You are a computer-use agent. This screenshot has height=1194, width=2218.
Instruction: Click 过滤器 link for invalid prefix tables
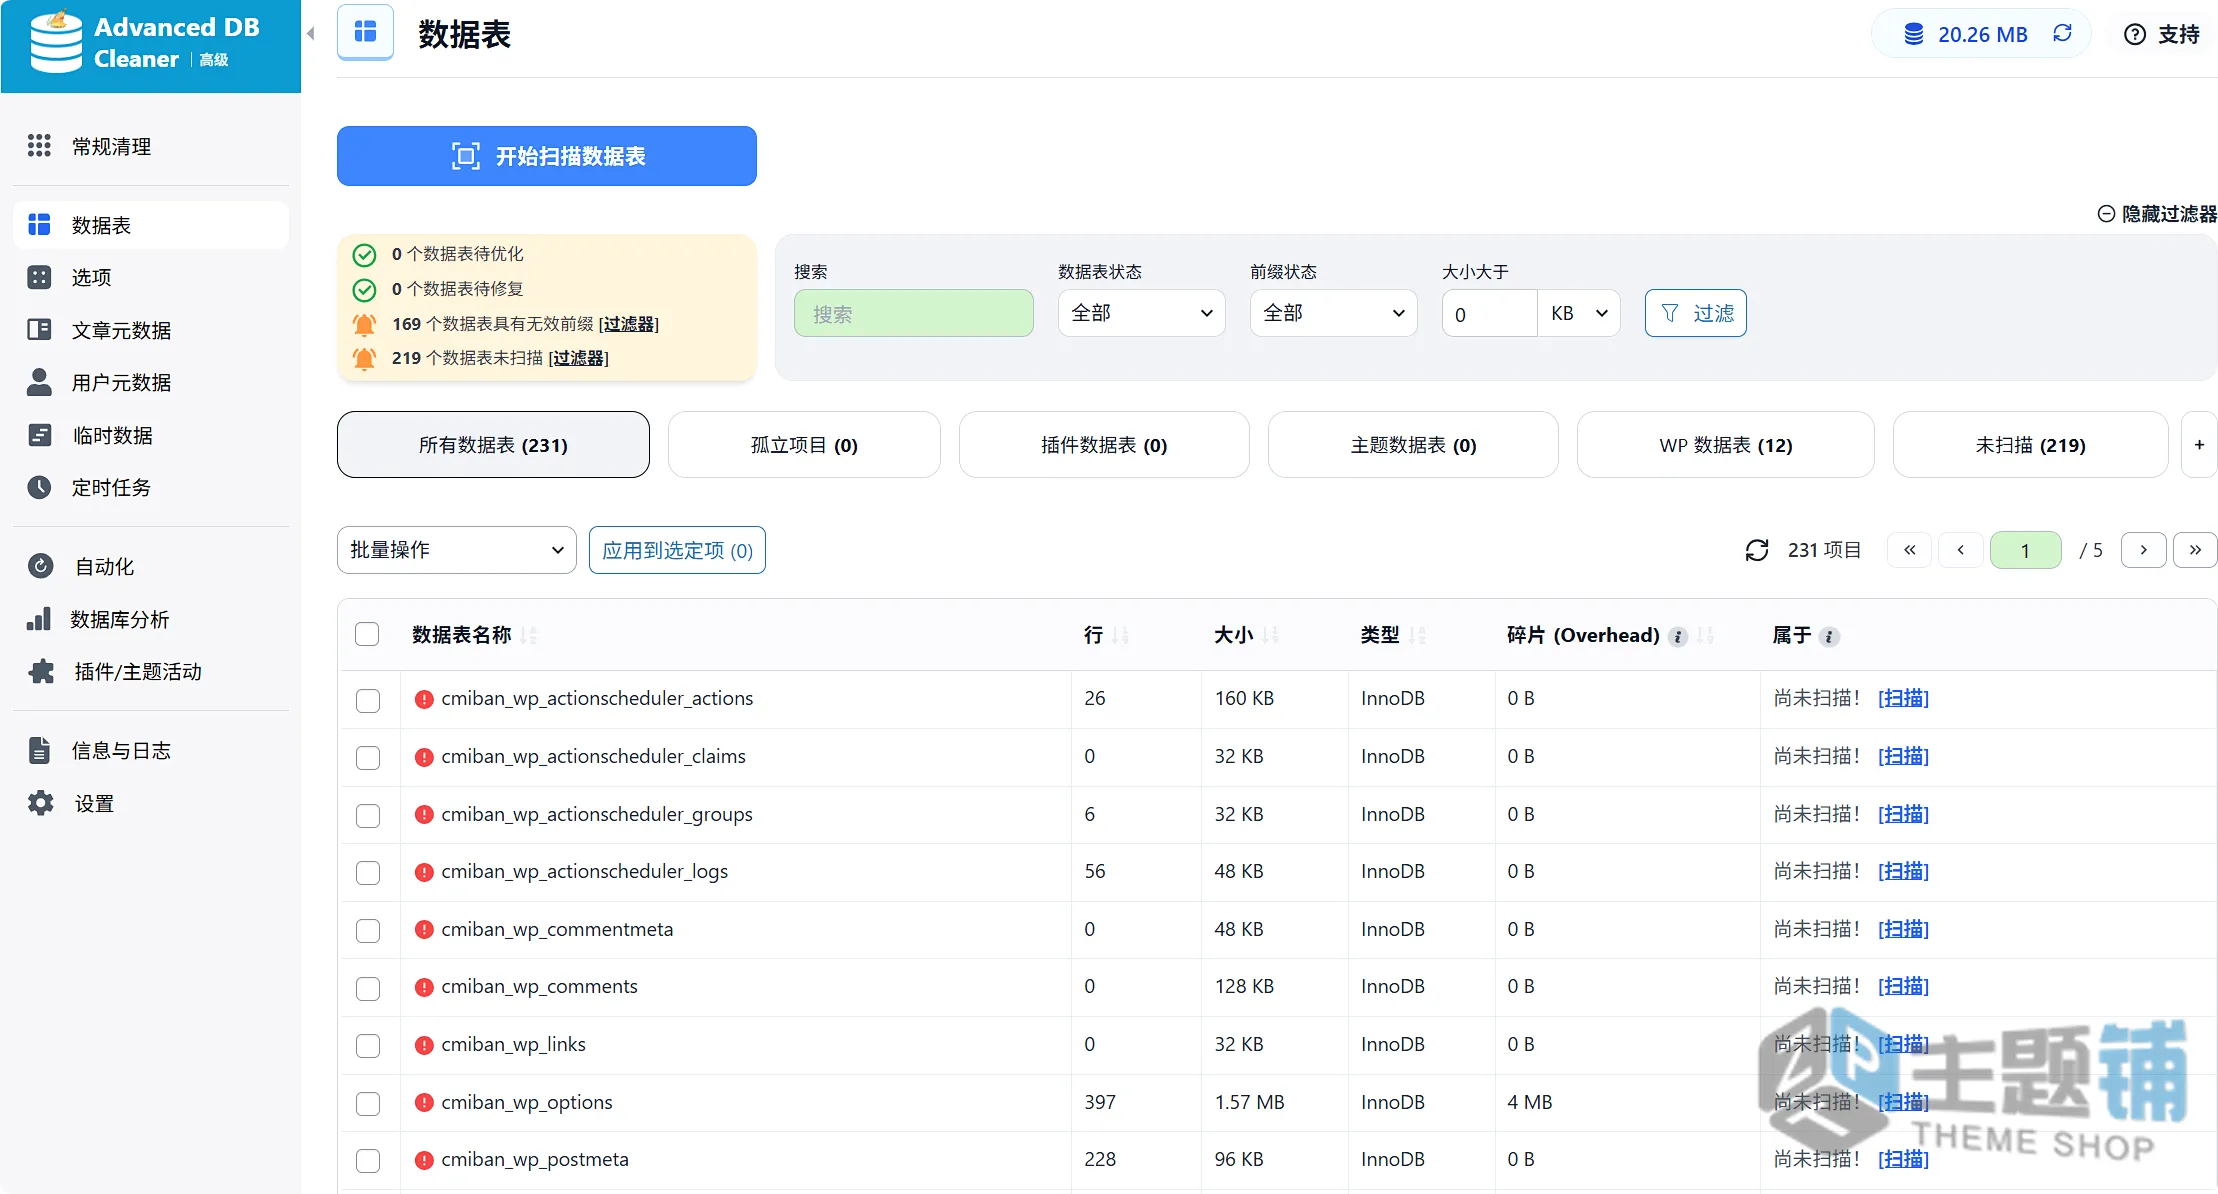pyautogui.click(x=628, y=323)
